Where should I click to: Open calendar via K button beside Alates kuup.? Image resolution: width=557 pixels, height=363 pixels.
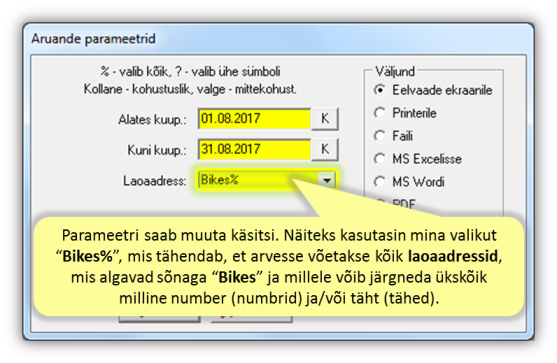[325, 119]
